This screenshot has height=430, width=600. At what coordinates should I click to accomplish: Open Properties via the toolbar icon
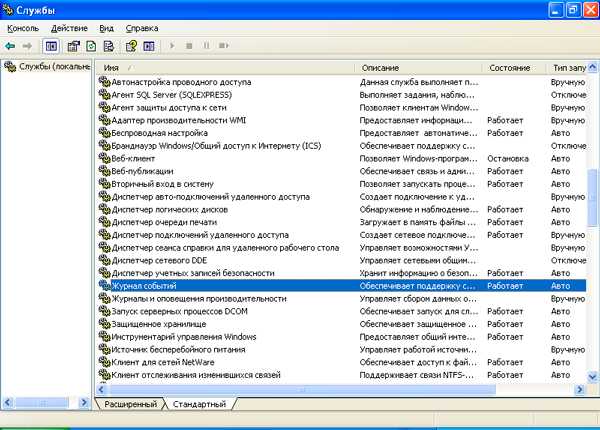point(73,46)
